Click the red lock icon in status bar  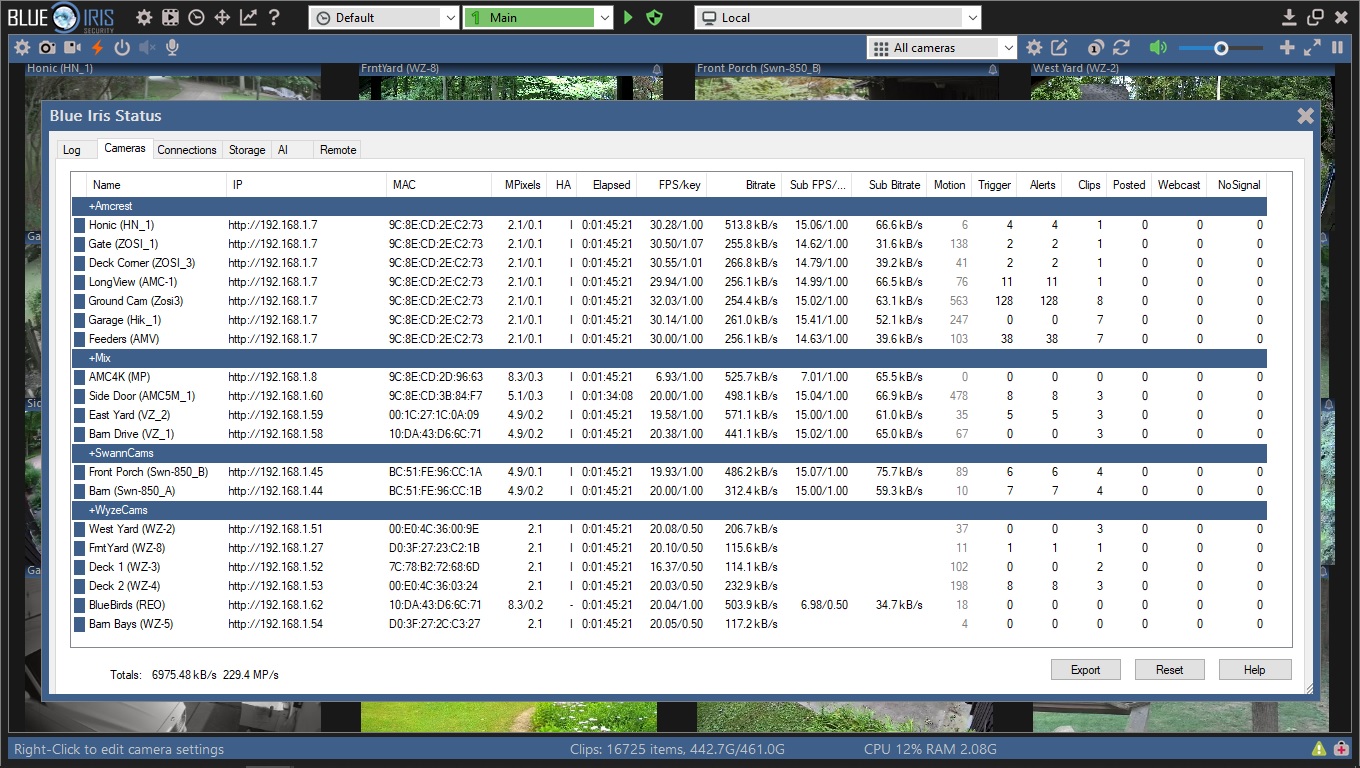click(1341, 749)
